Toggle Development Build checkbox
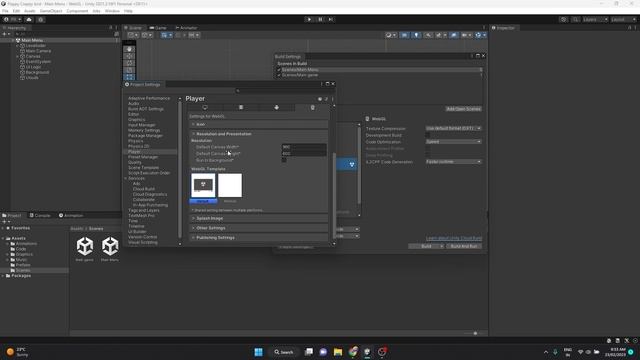This screenshot has height=360, width=640. [428, 135]
